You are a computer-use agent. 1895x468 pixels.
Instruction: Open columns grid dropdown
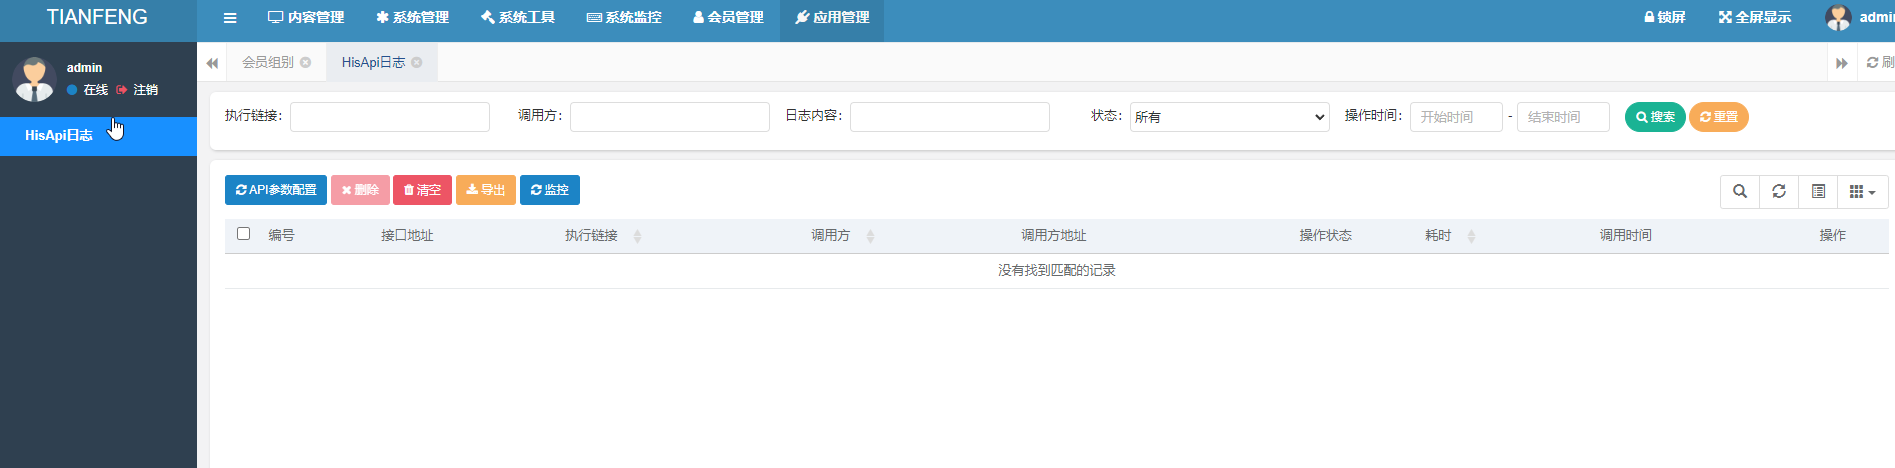click(x=1862, y=191)
